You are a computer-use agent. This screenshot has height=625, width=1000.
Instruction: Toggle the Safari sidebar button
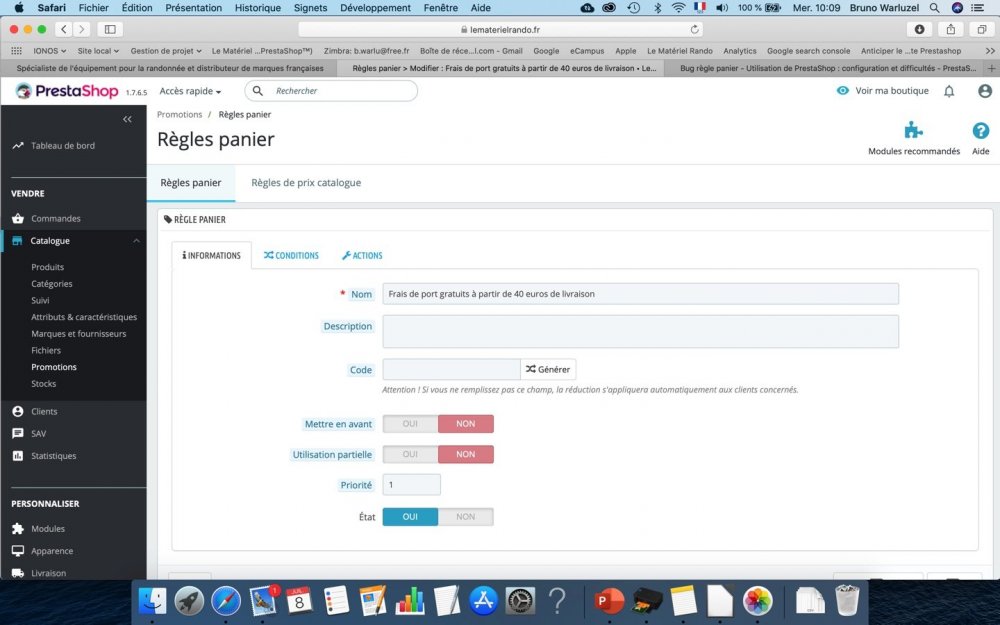tap(110, 29)
